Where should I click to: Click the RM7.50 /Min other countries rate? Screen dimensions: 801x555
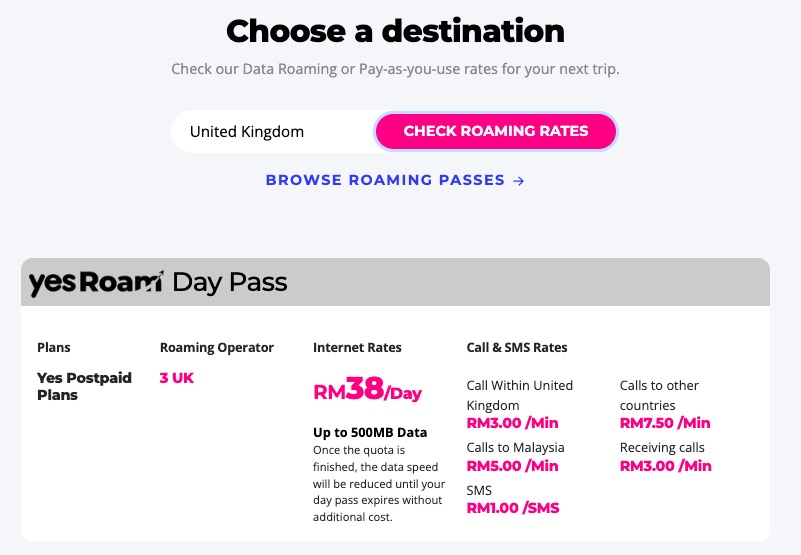tap(665, 423)
